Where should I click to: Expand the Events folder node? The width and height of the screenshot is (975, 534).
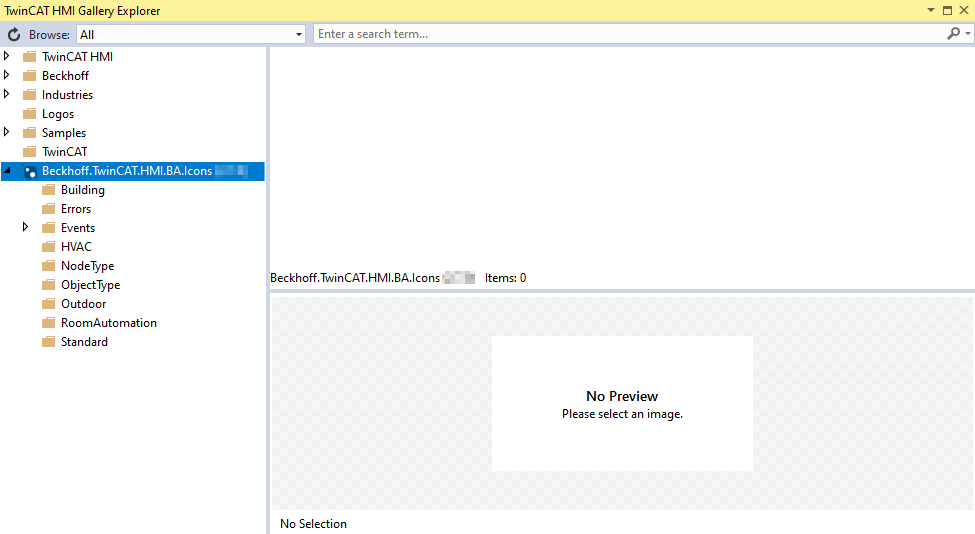(x=25, y=227)
